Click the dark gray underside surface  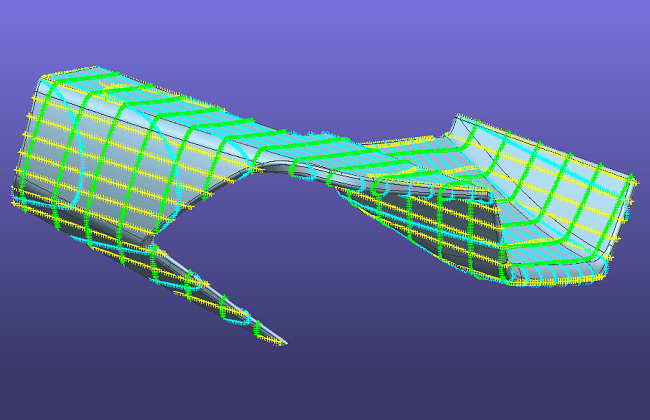(470, 235)
